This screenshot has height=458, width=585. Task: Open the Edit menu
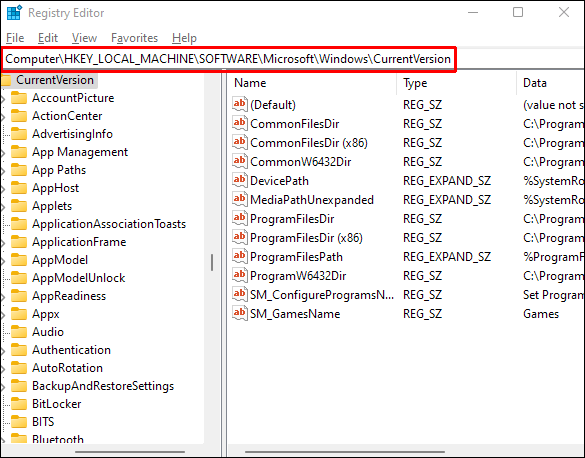[x=48, y=38]
